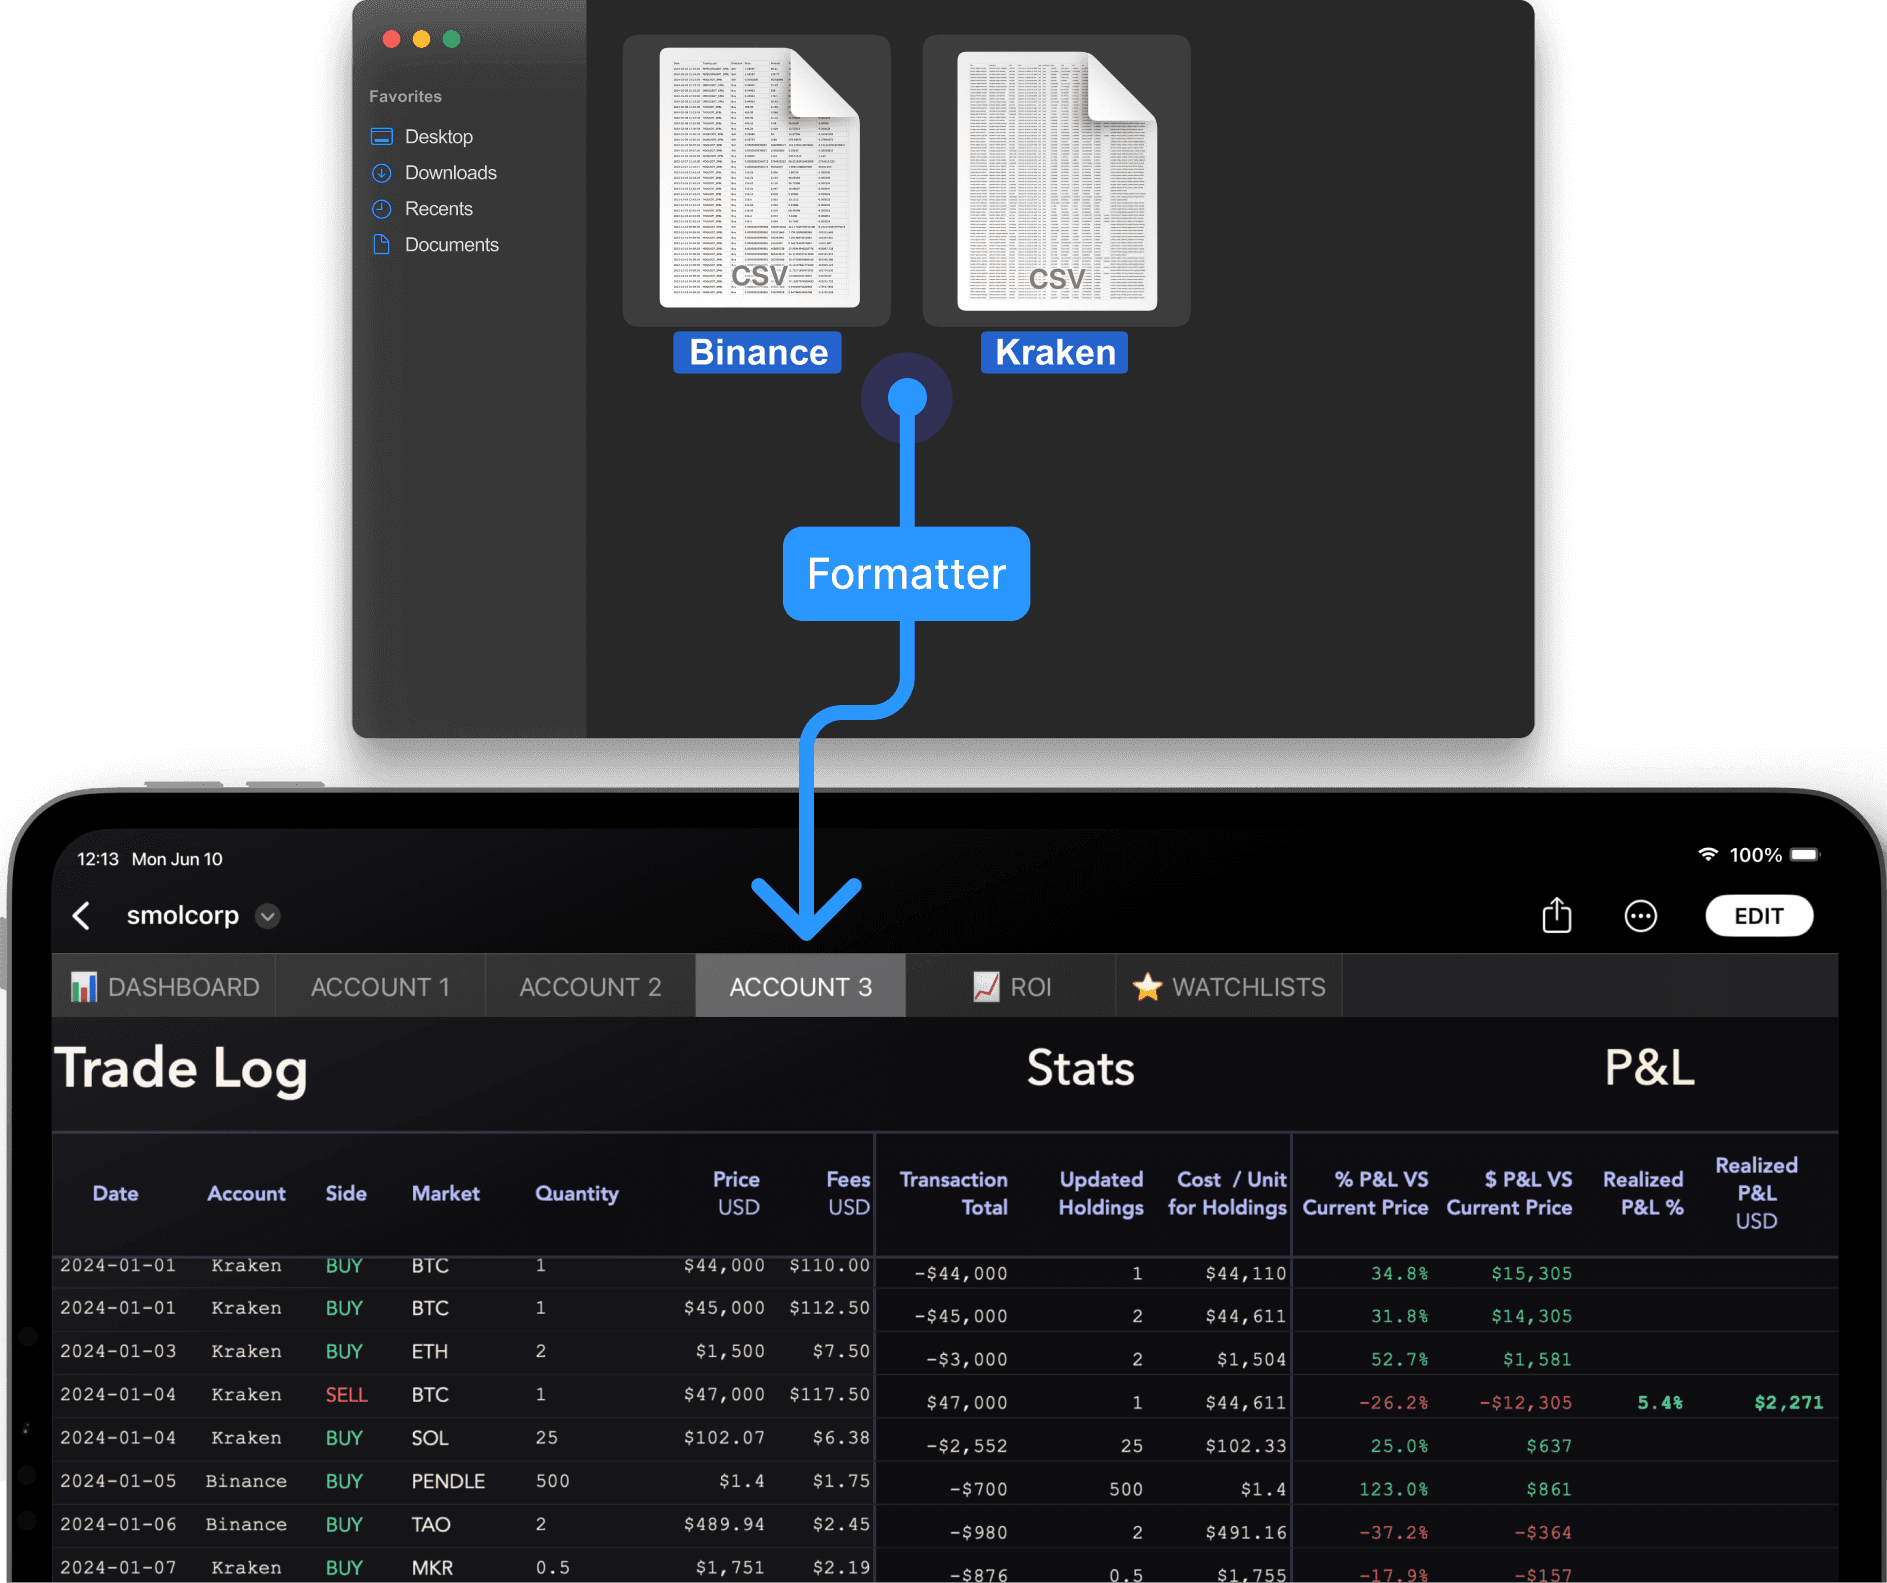Switch to the DASHBOARD tab
The height and width of the screenshot is (1583, 1887).
165,987
